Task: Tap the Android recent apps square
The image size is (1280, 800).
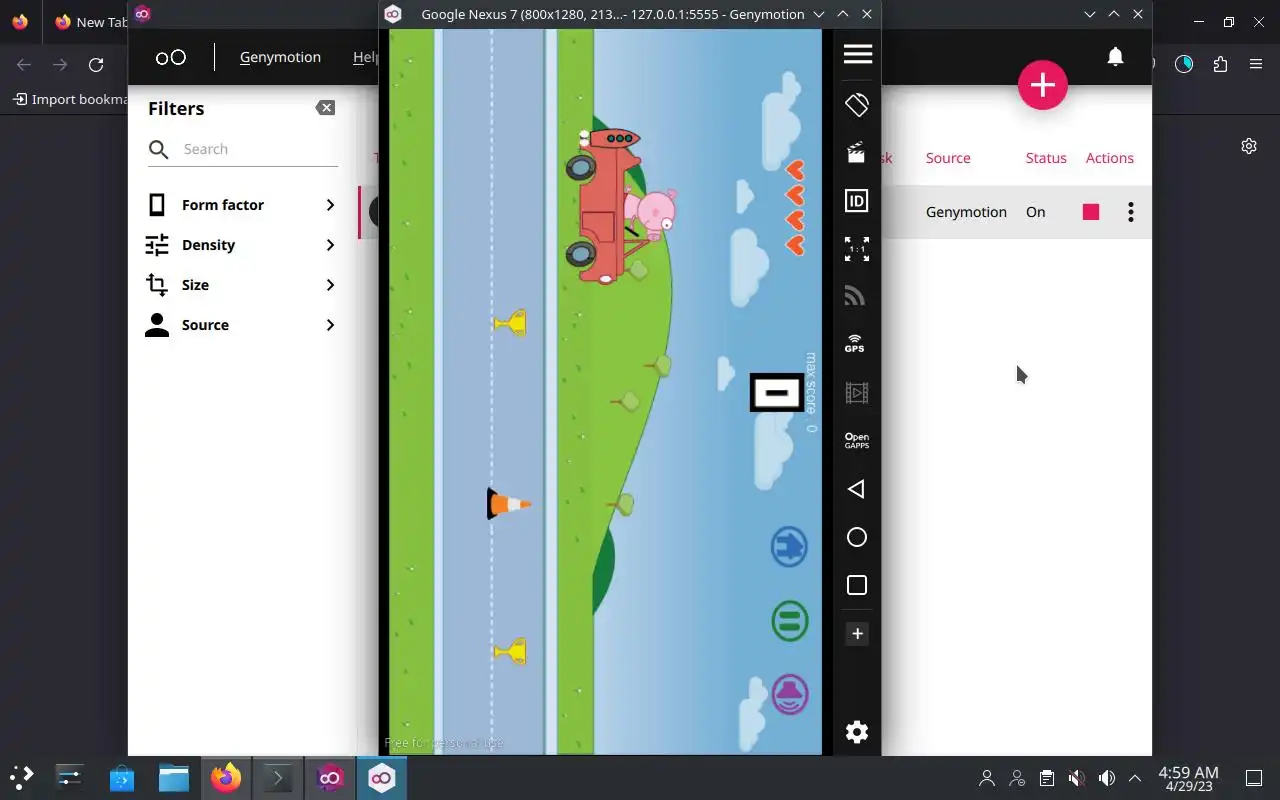Action: 857,585
